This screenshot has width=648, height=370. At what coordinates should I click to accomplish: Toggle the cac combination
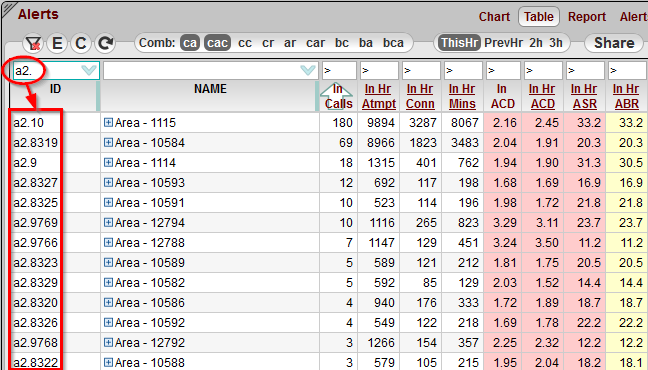click(x=217, y=43)
